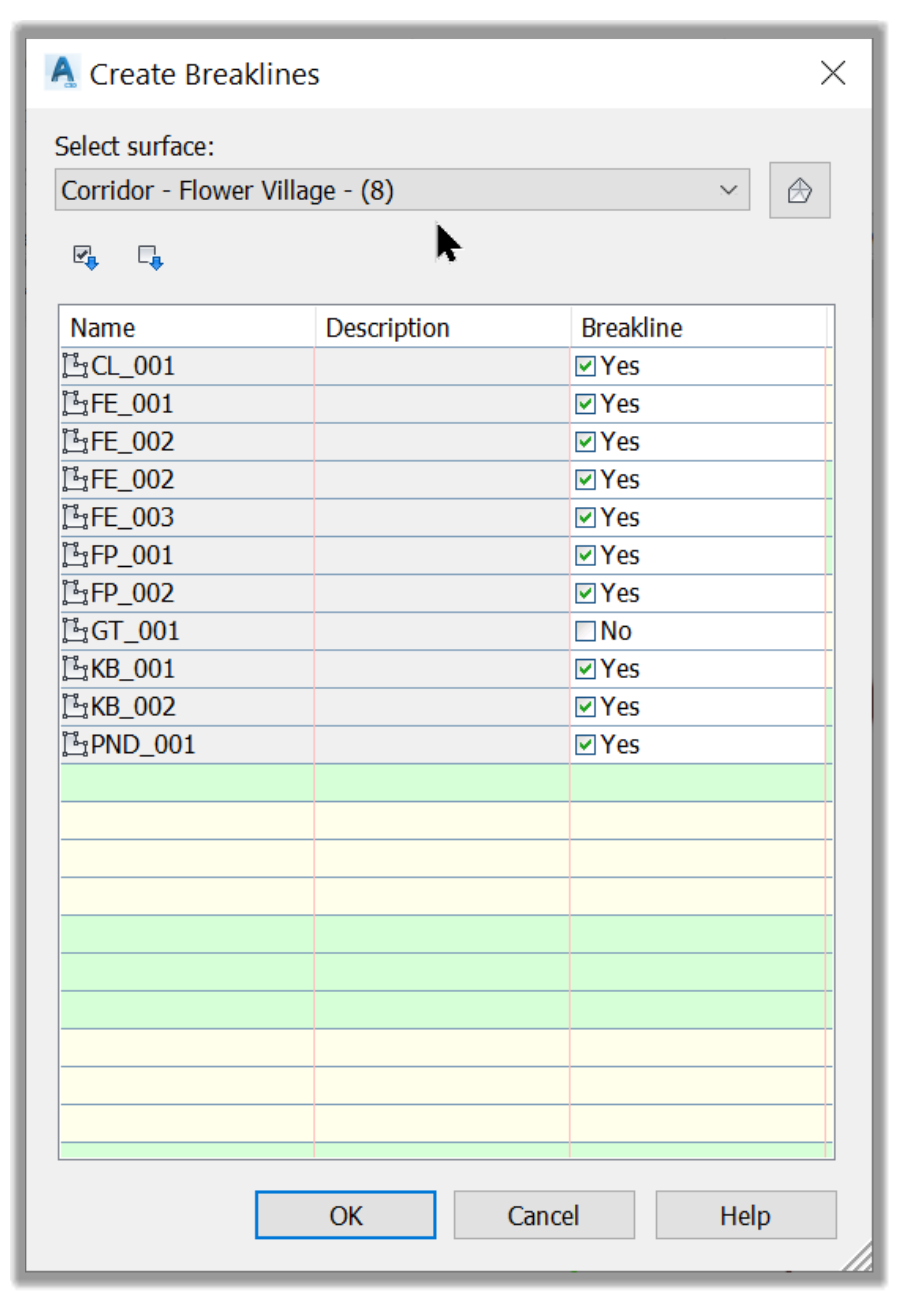Click the uncheck all breaklines icon

(151, 258)
